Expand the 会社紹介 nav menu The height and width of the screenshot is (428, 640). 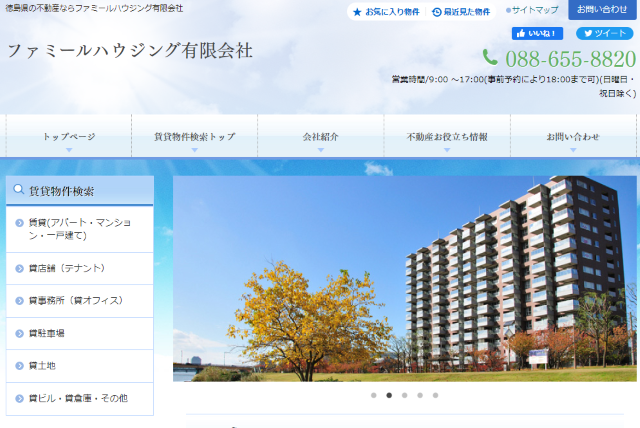[x=321, y=137]
